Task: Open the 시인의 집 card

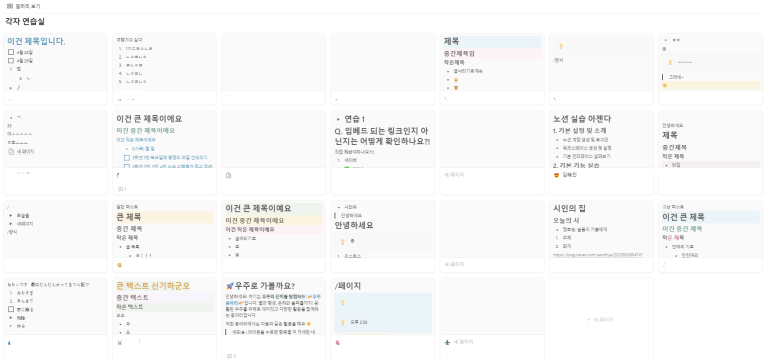Action: click(601, 236)
